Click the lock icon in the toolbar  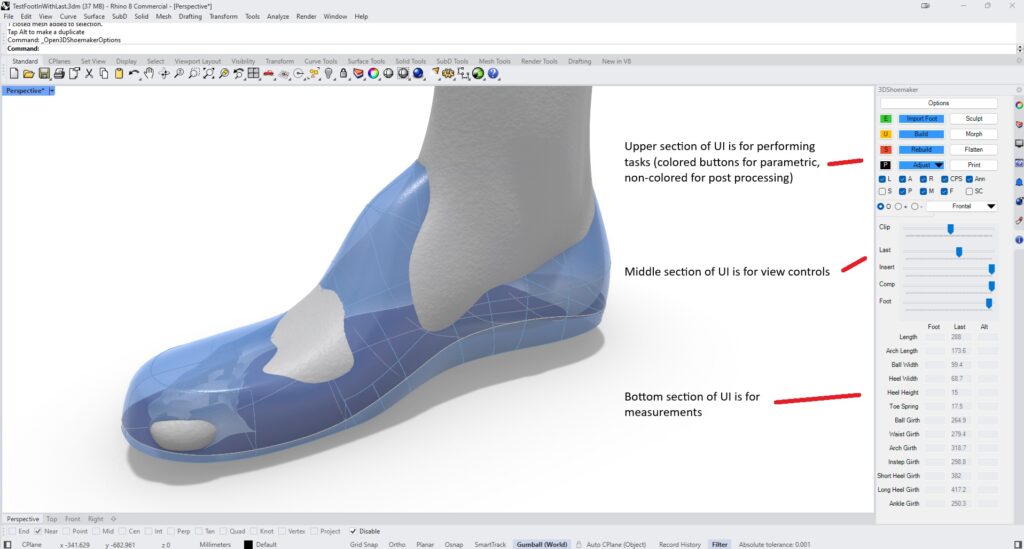pos(343,74)
